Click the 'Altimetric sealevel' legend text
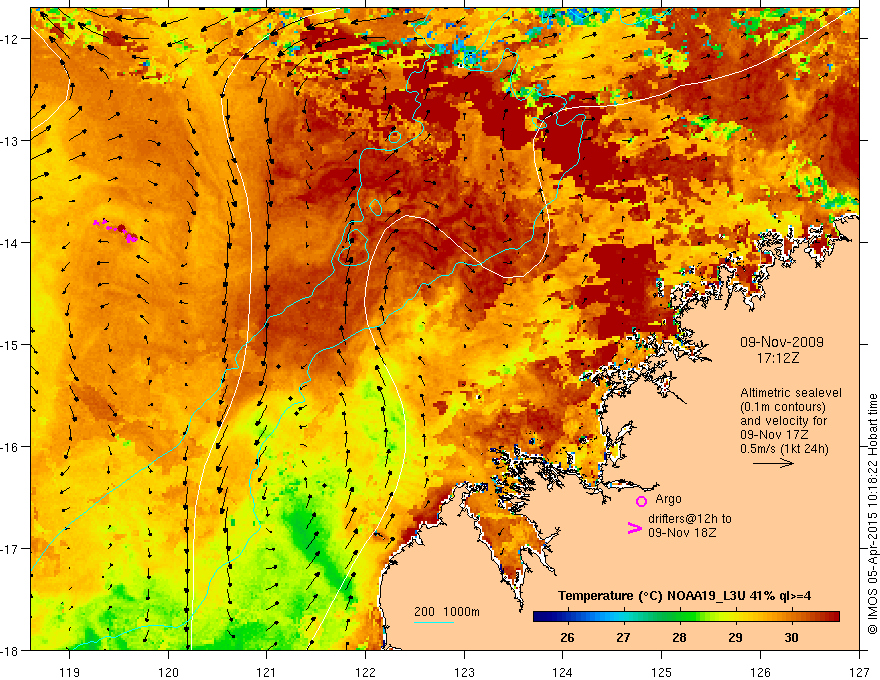880x680 pixels. [791, 393]
